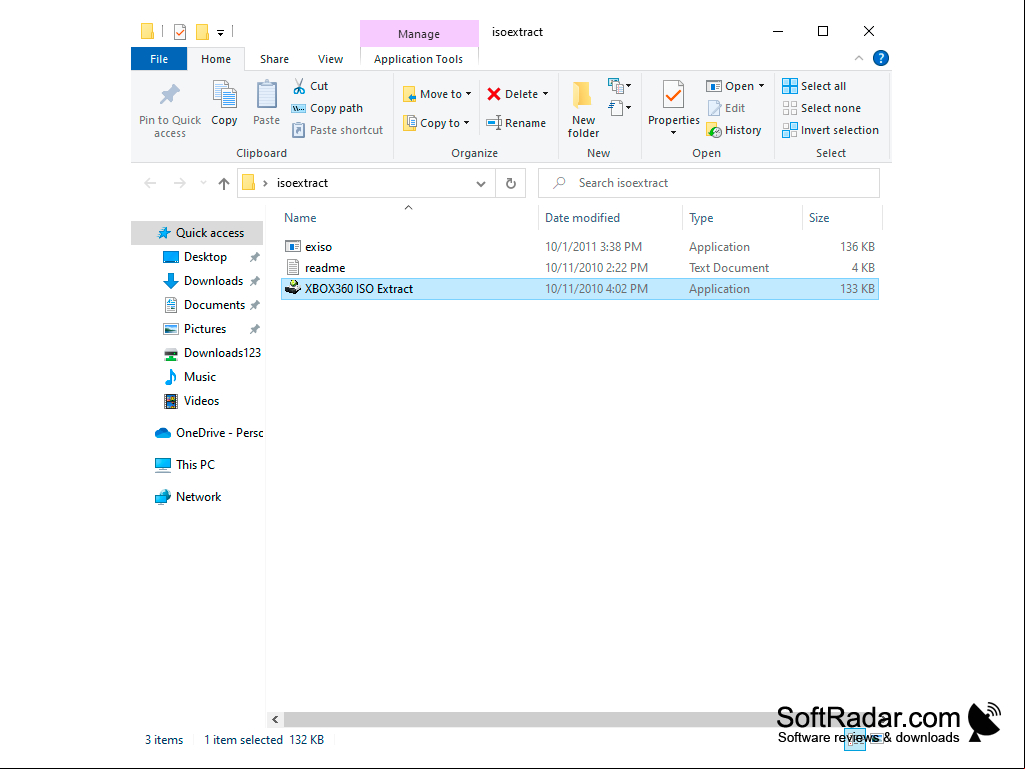Open OneDrive in the navigation pane
Viewport: 1025px width, 769px height.
tap(209, 433)
